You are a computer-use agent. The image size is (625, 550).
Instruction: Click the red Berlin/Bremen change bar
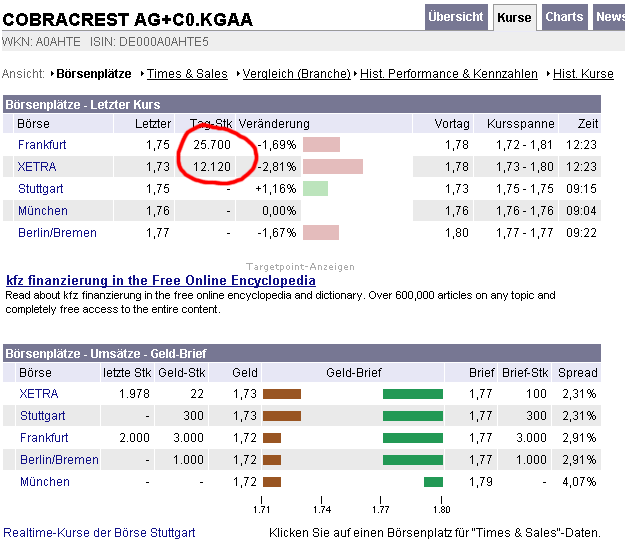pos(321,233)
